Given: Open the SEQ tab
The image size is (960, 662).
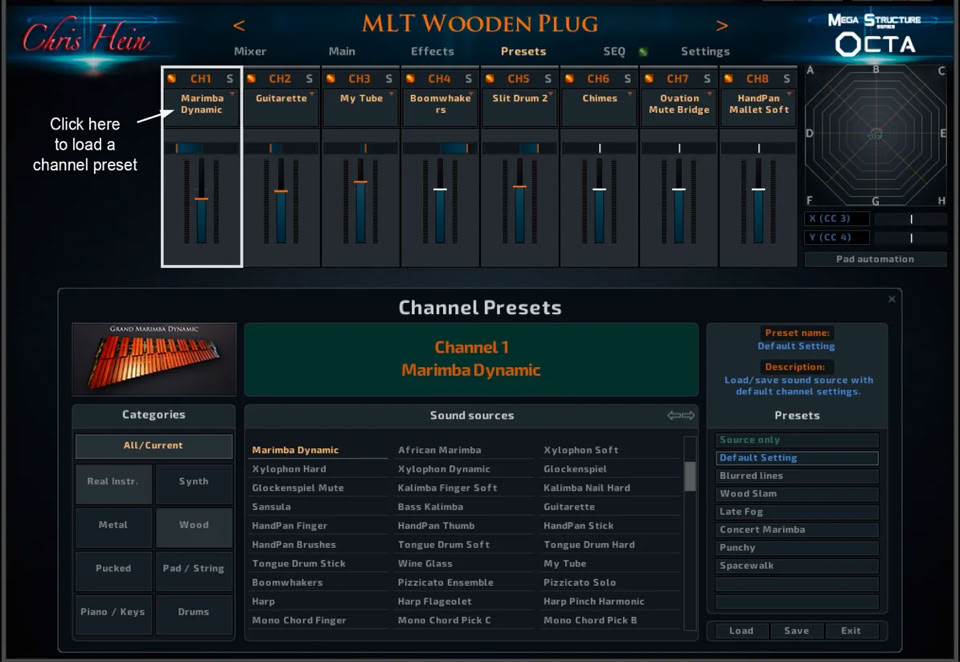Looking at the screenshot, I should coord(614,51).
